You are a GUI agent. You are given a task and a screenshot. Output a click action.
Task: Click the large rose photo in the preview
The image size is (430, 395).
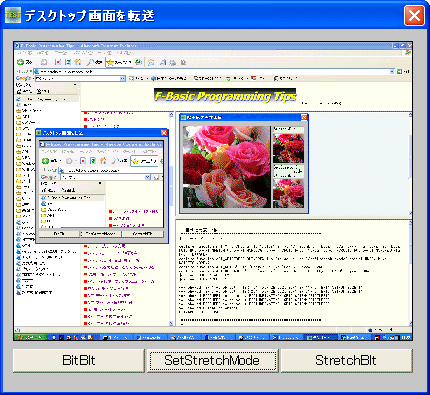[x=227, y=167]
